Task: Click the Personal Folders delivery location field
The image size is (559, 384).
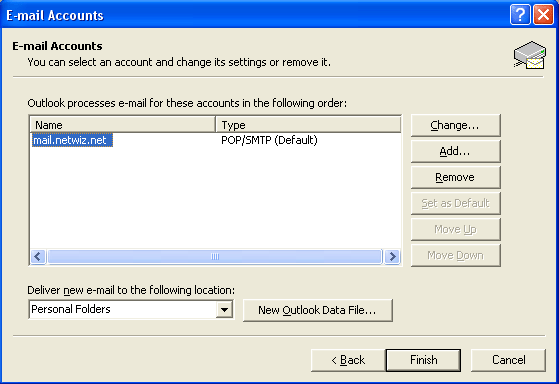Action: click(131, 309)
